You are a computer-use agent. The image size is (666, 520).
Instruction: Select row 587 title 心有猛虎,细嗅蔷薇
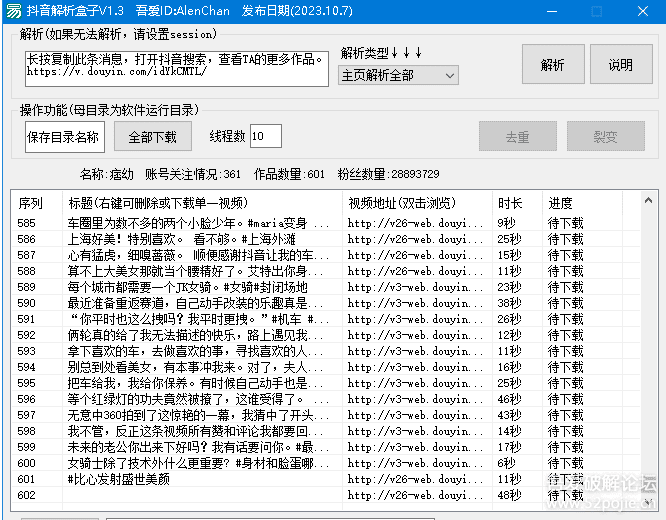coord(198,255)
